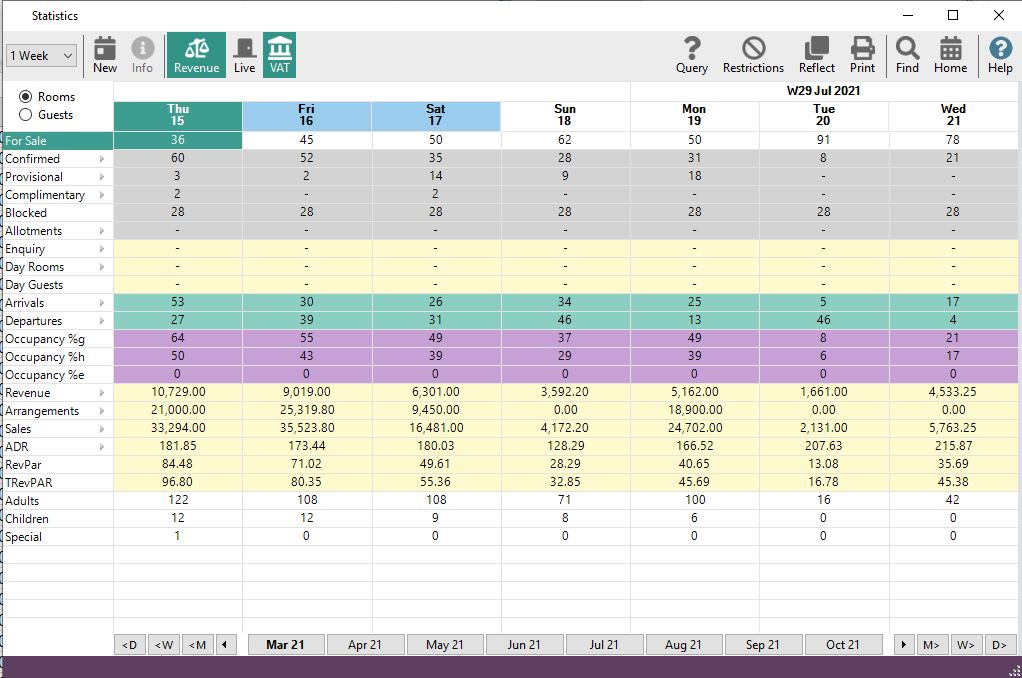Open the Restrictions tool
This screenshot has height=678, width=1022.
[x=753, y=54]
